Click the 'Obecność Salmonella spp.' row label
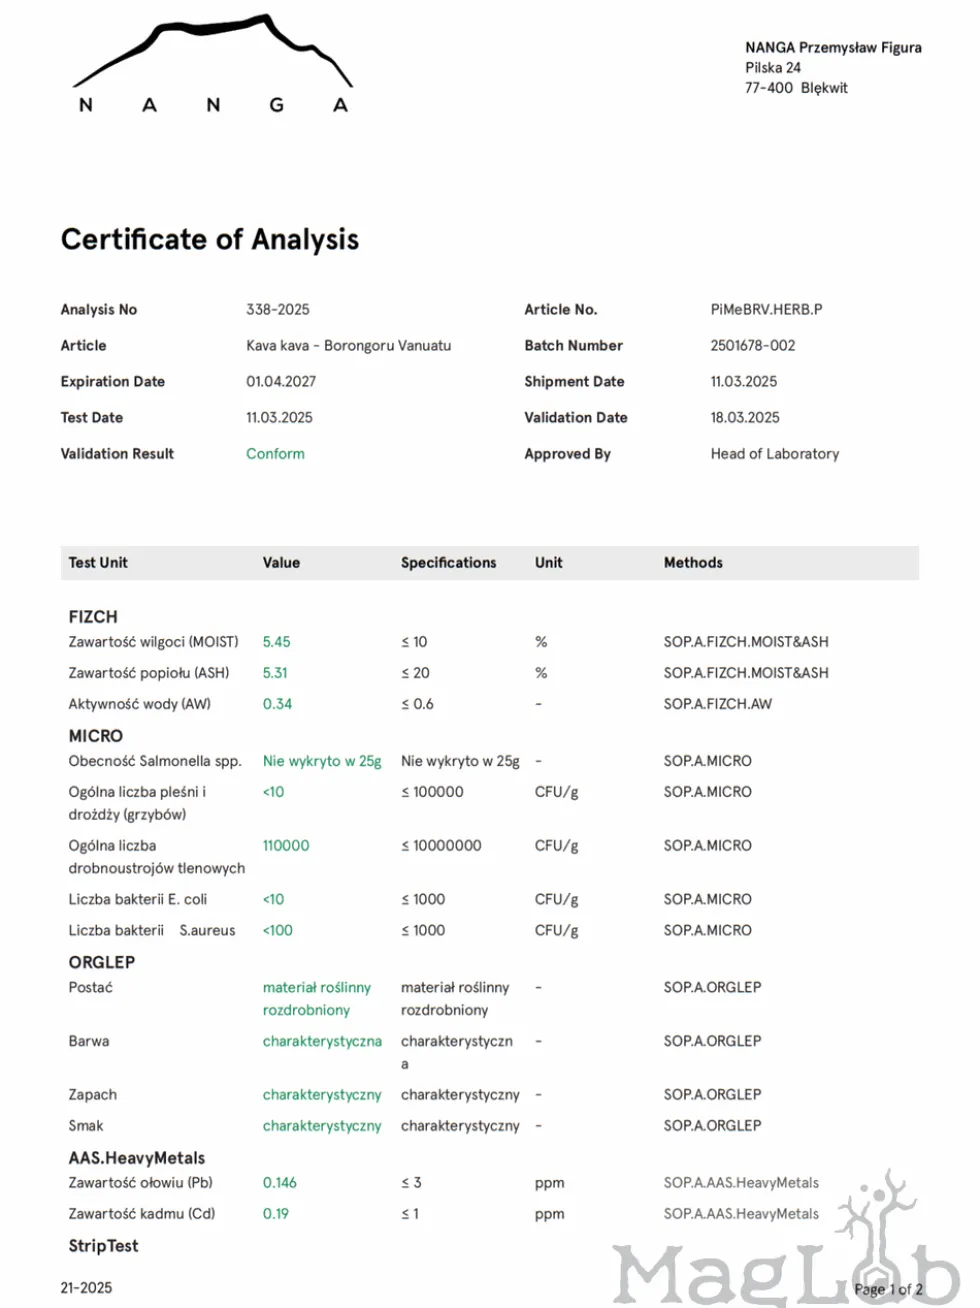 pyautogui.click(x=155, y=761)
